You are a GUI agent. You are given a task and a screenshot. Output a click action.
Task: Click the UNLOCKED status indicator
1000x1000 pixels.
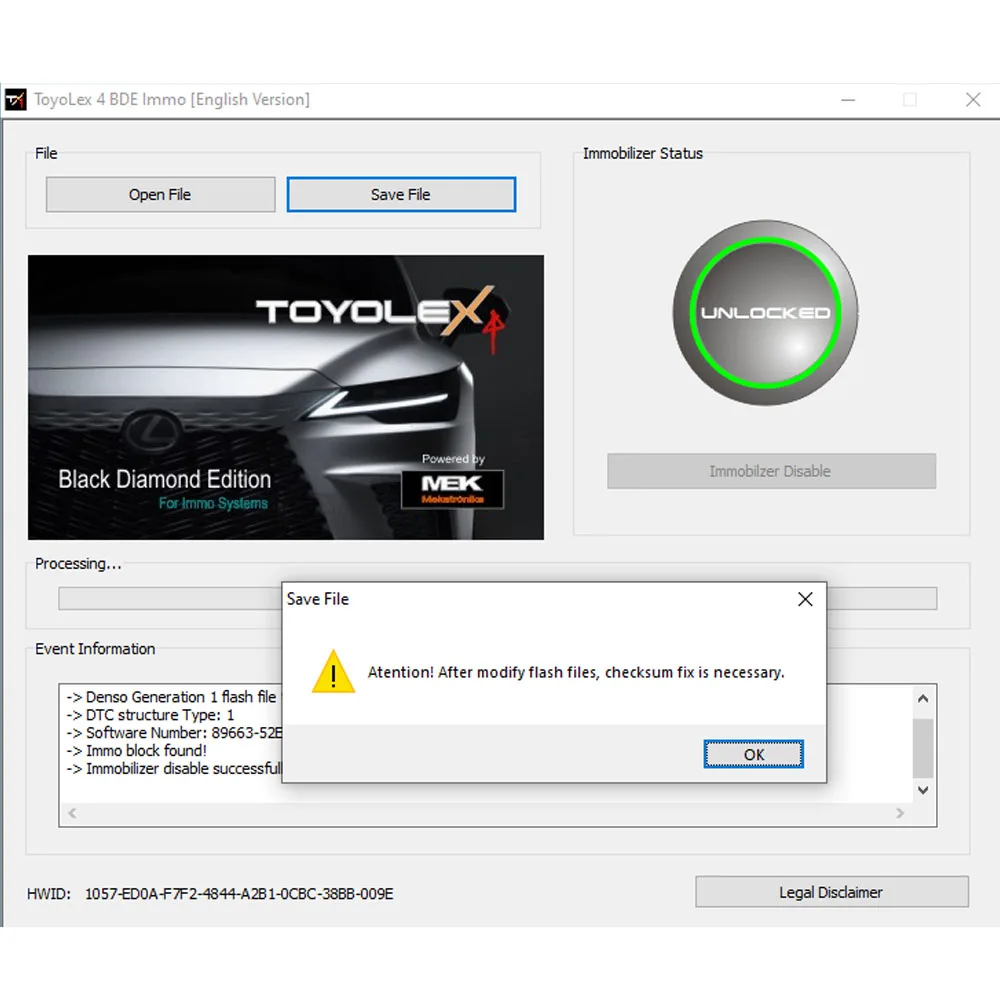(765, 312)
